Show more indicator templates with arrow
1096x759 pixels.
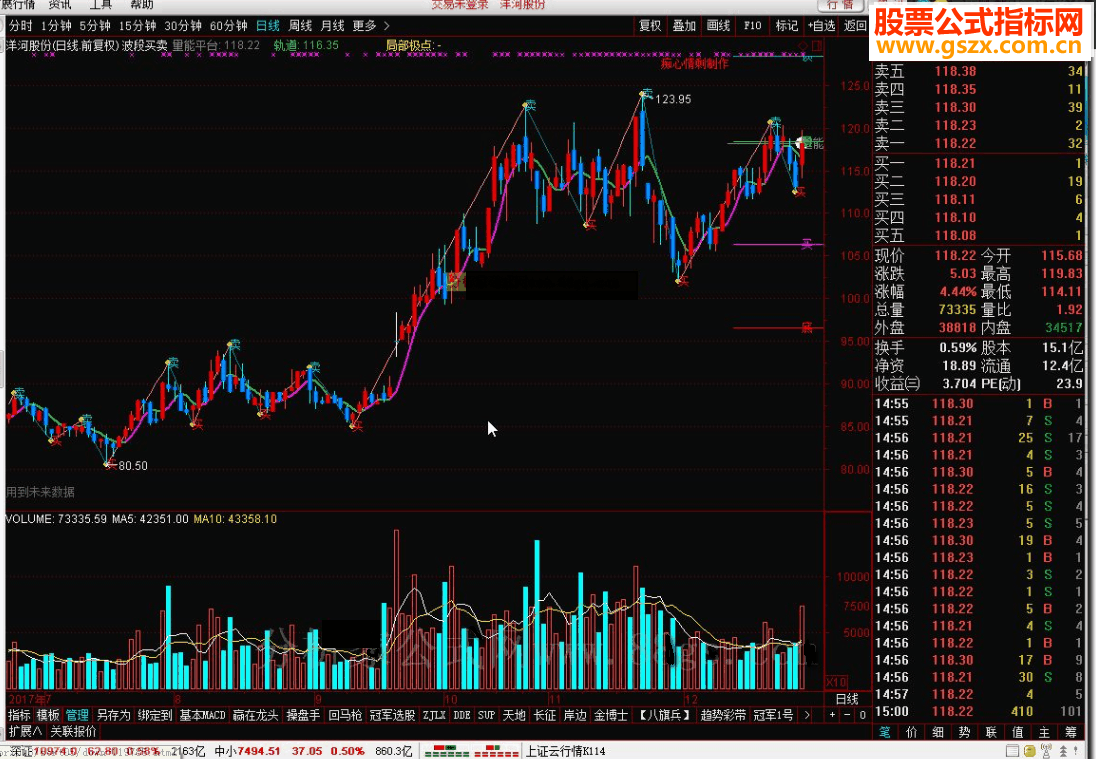tap(807, 715)
